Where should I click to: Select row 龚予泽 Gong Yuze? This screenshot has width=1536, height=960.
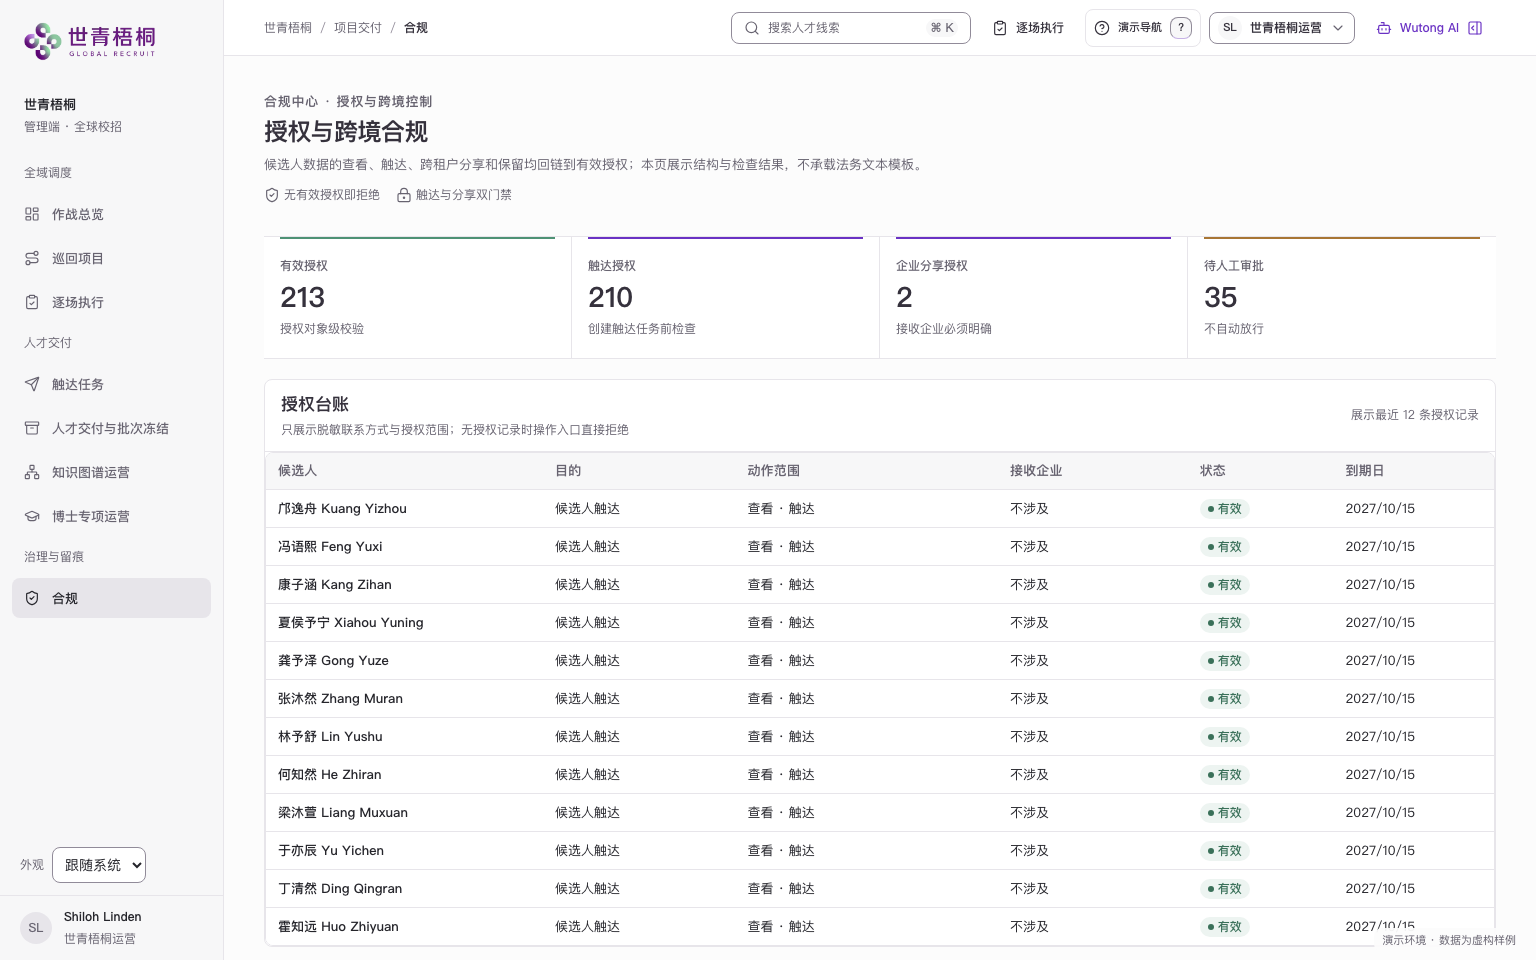(880, 661)
